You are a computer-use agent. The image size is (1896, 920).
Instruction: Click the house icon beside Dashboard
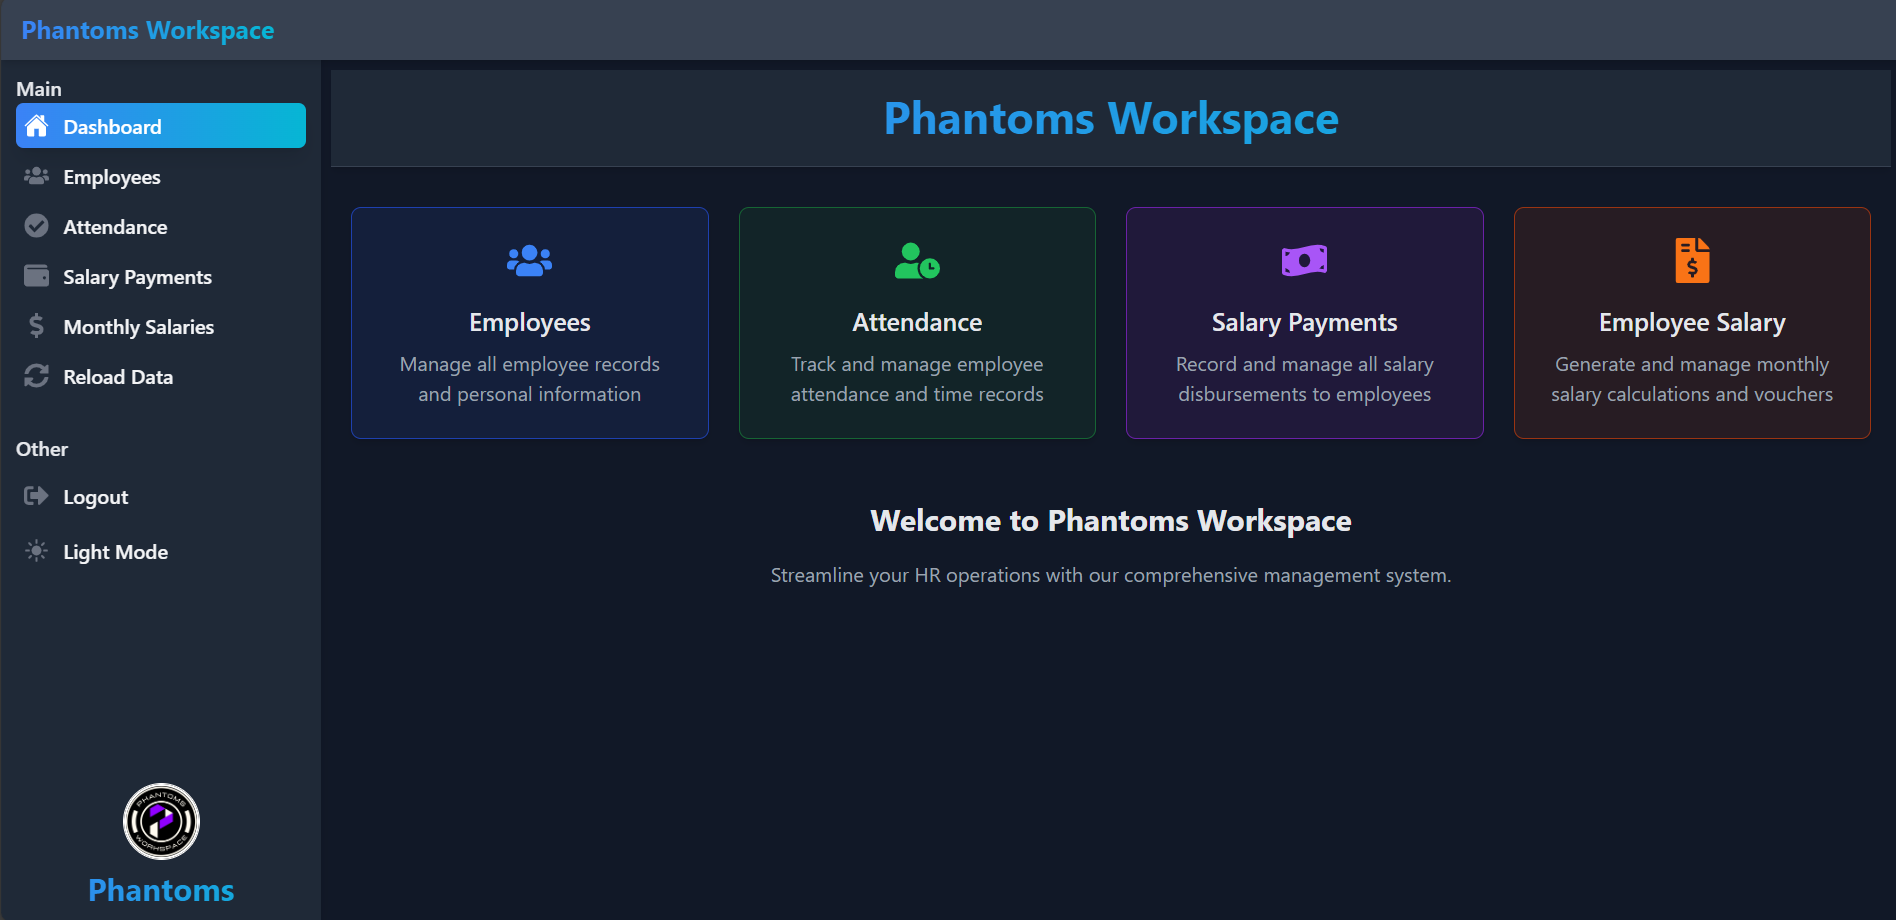[37, 126]
